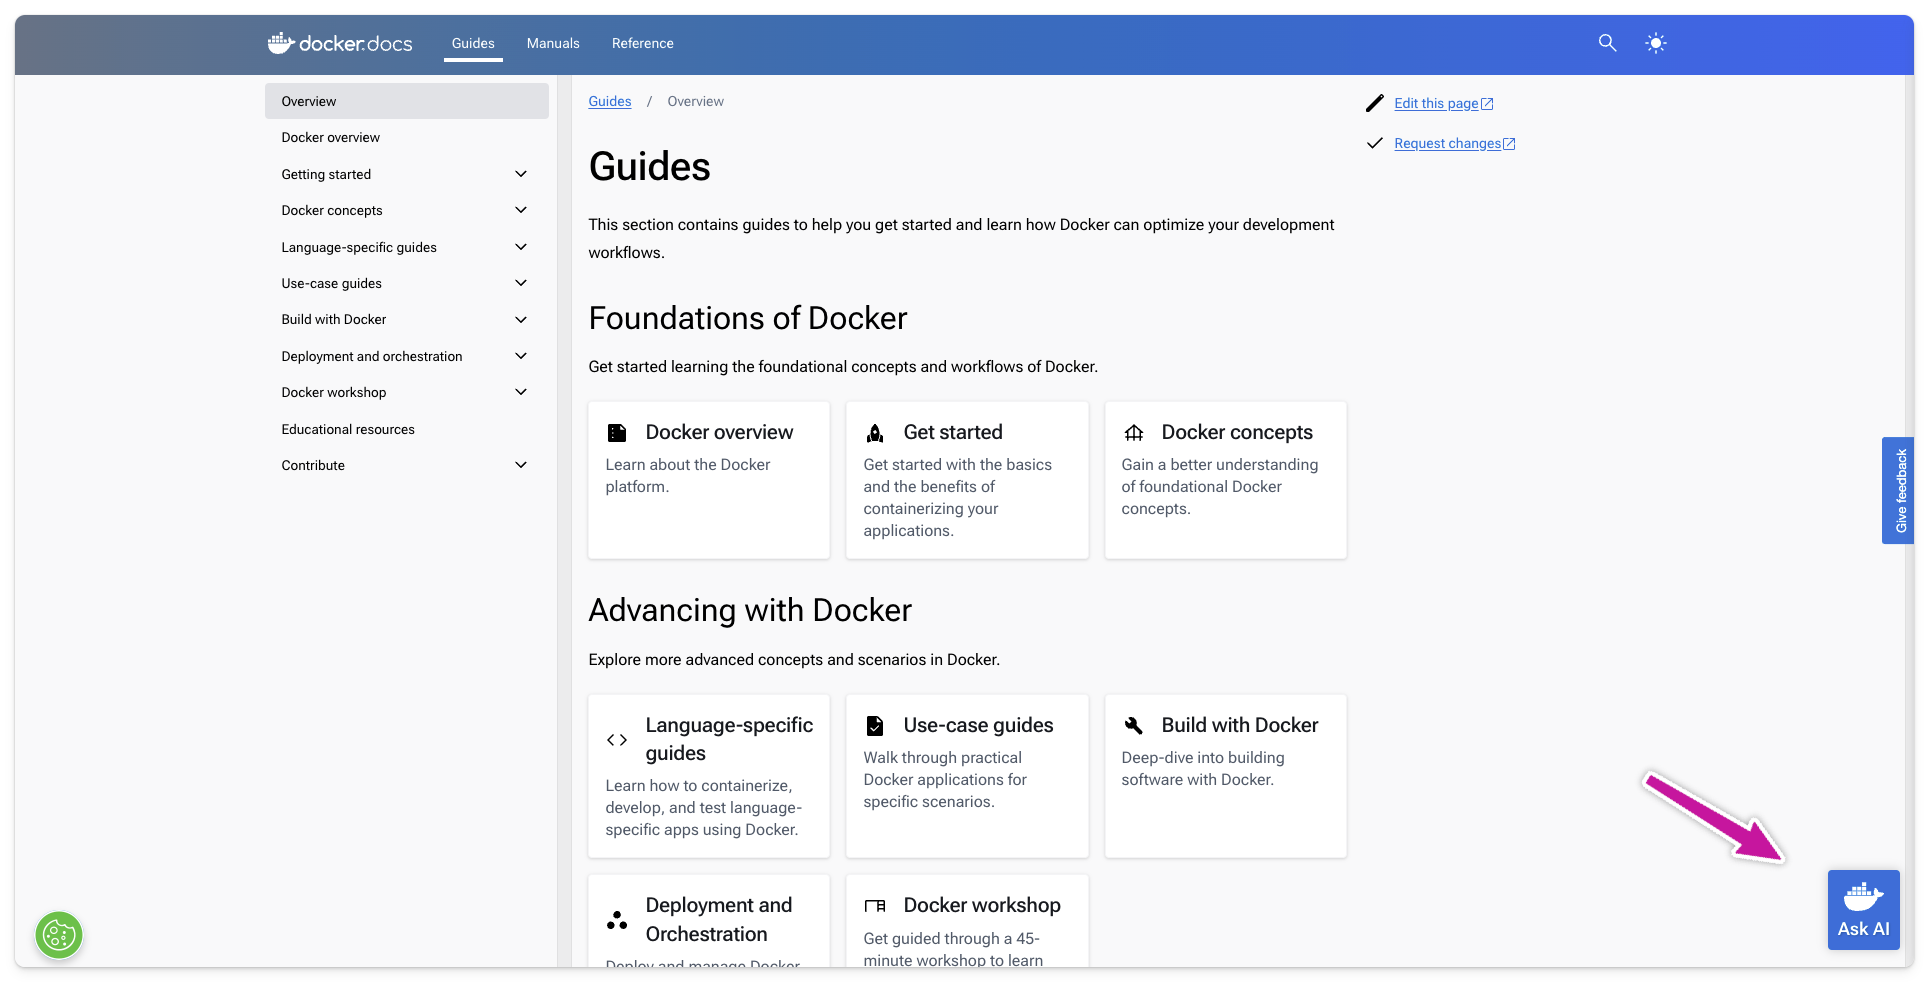Click the Getting started sidebar label

326,174
